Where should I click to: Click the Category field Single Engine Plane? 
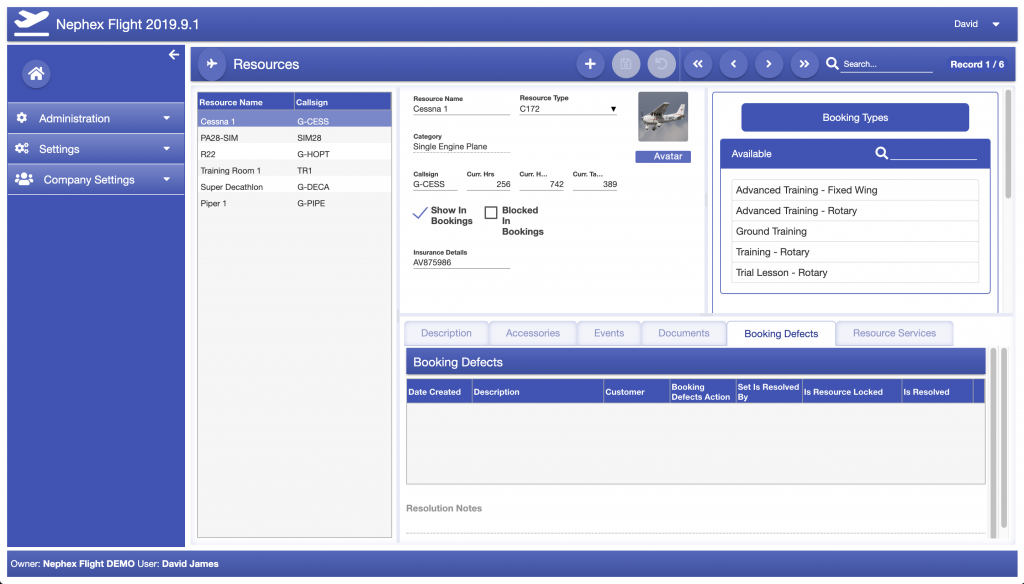click(461, 147)
